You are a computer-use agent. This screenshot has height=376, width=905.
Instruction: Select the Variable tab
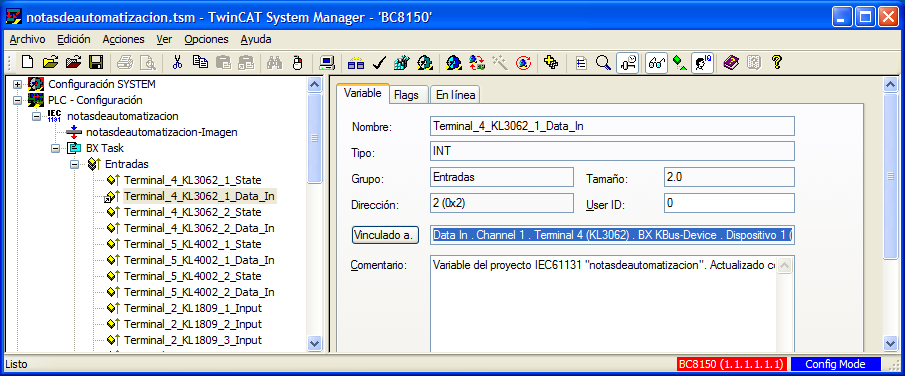[362, 94]
